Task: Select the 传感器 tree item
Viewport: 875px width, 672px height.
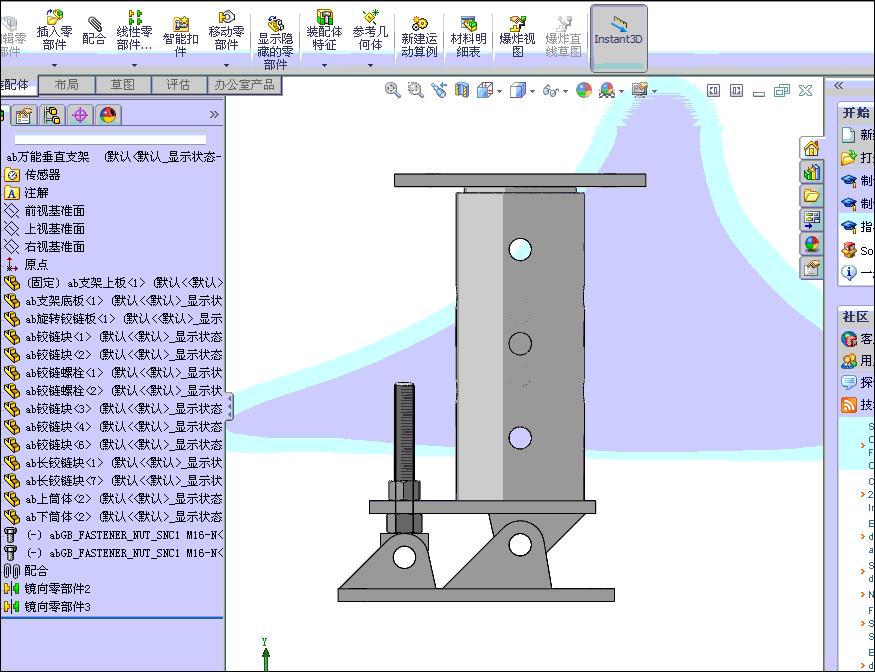Action: (42, 175)
